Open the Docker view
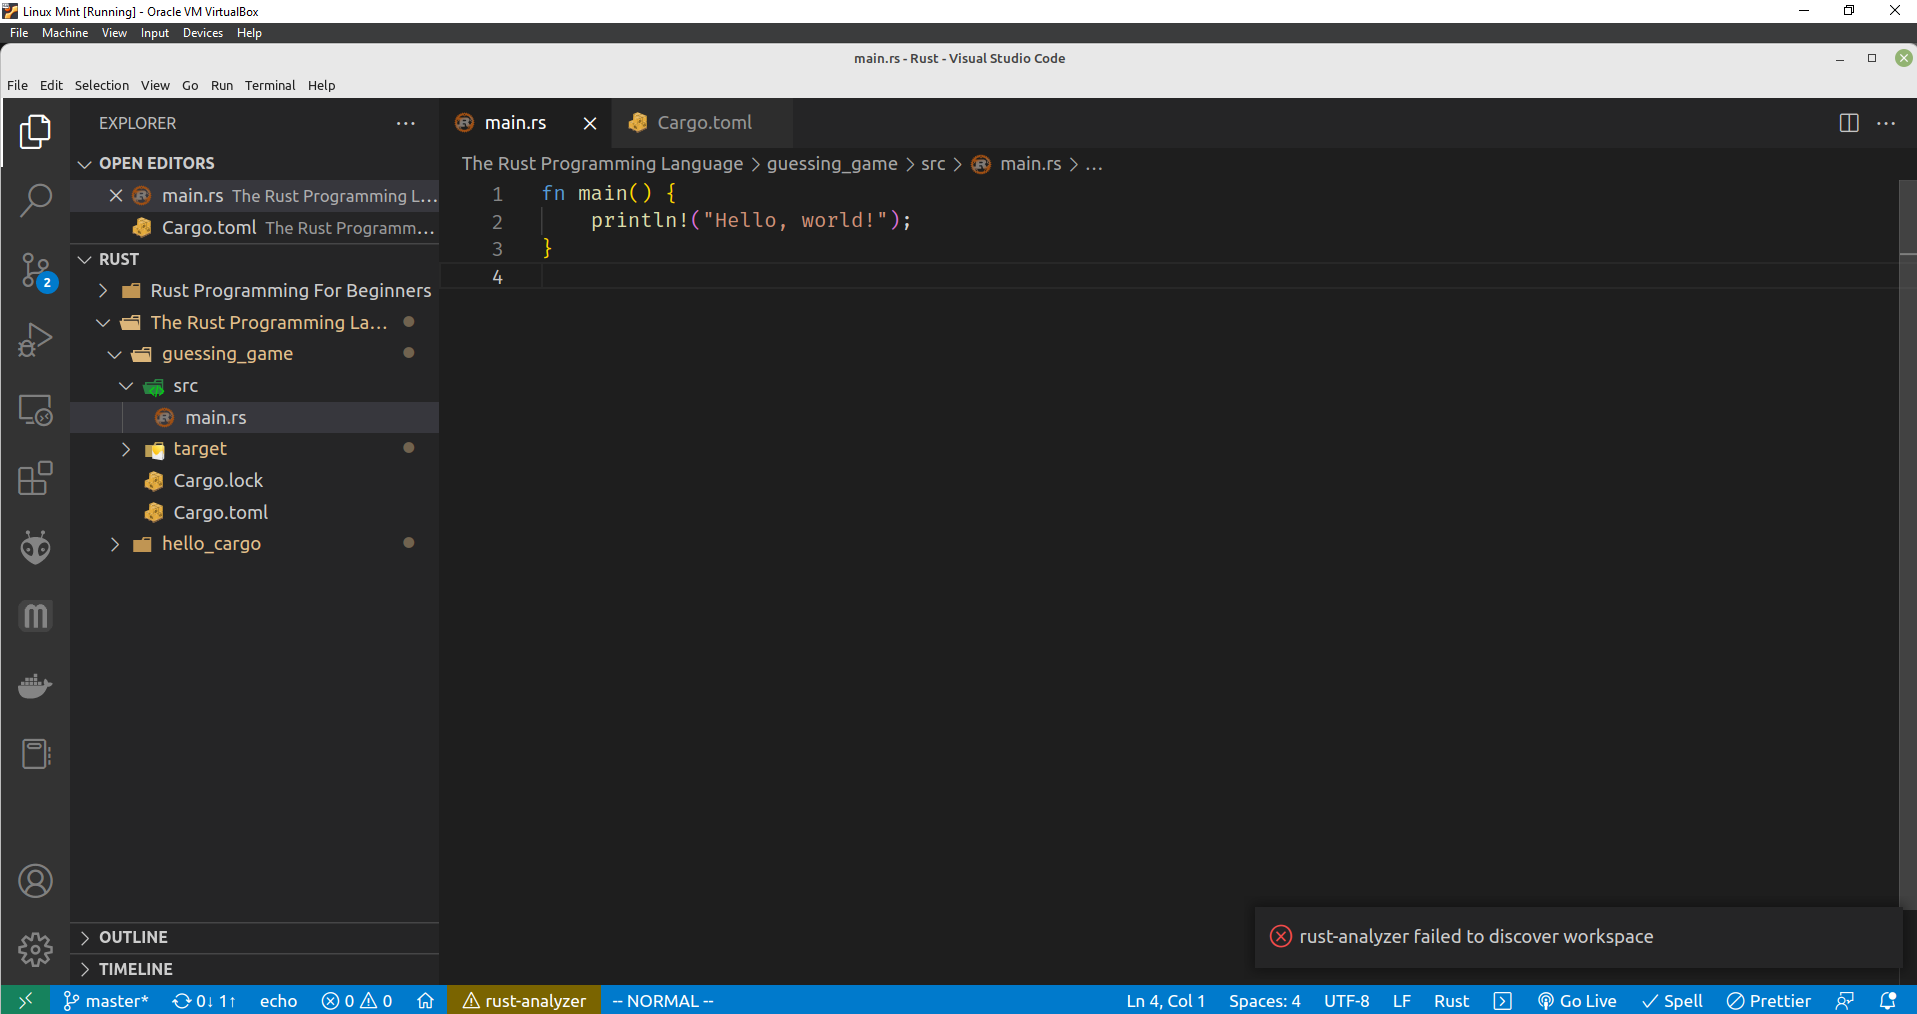 35,686
